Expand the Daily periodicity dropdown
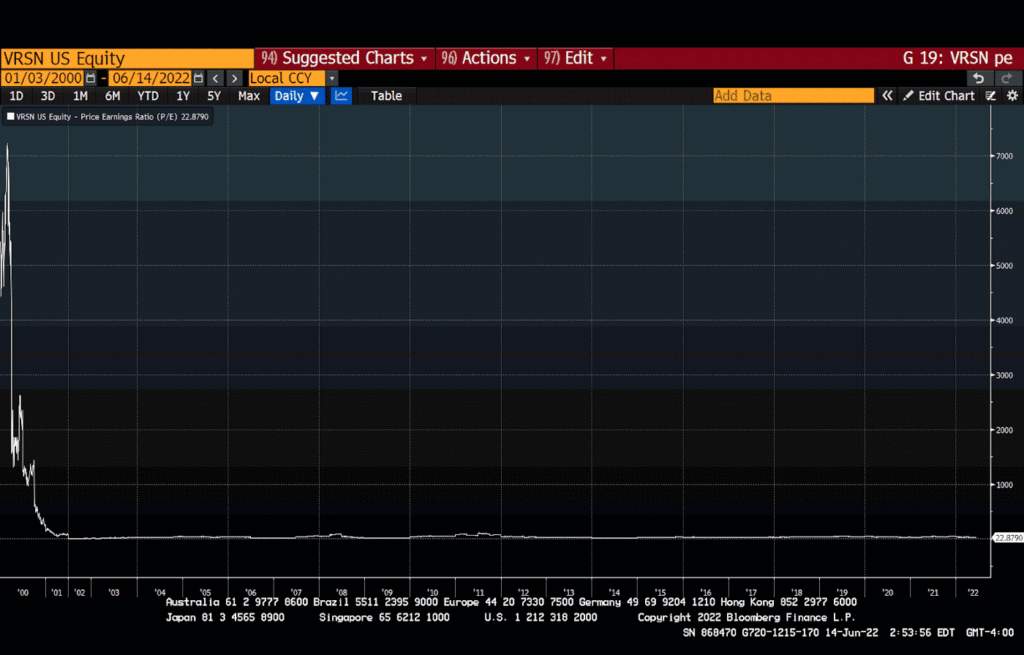Viewport: 1024px width, 655px height. 297,96
